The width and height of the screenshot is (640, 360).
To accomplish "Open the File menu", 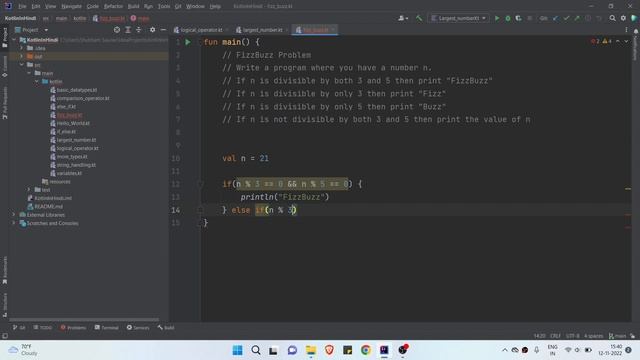I will (22, 7).
